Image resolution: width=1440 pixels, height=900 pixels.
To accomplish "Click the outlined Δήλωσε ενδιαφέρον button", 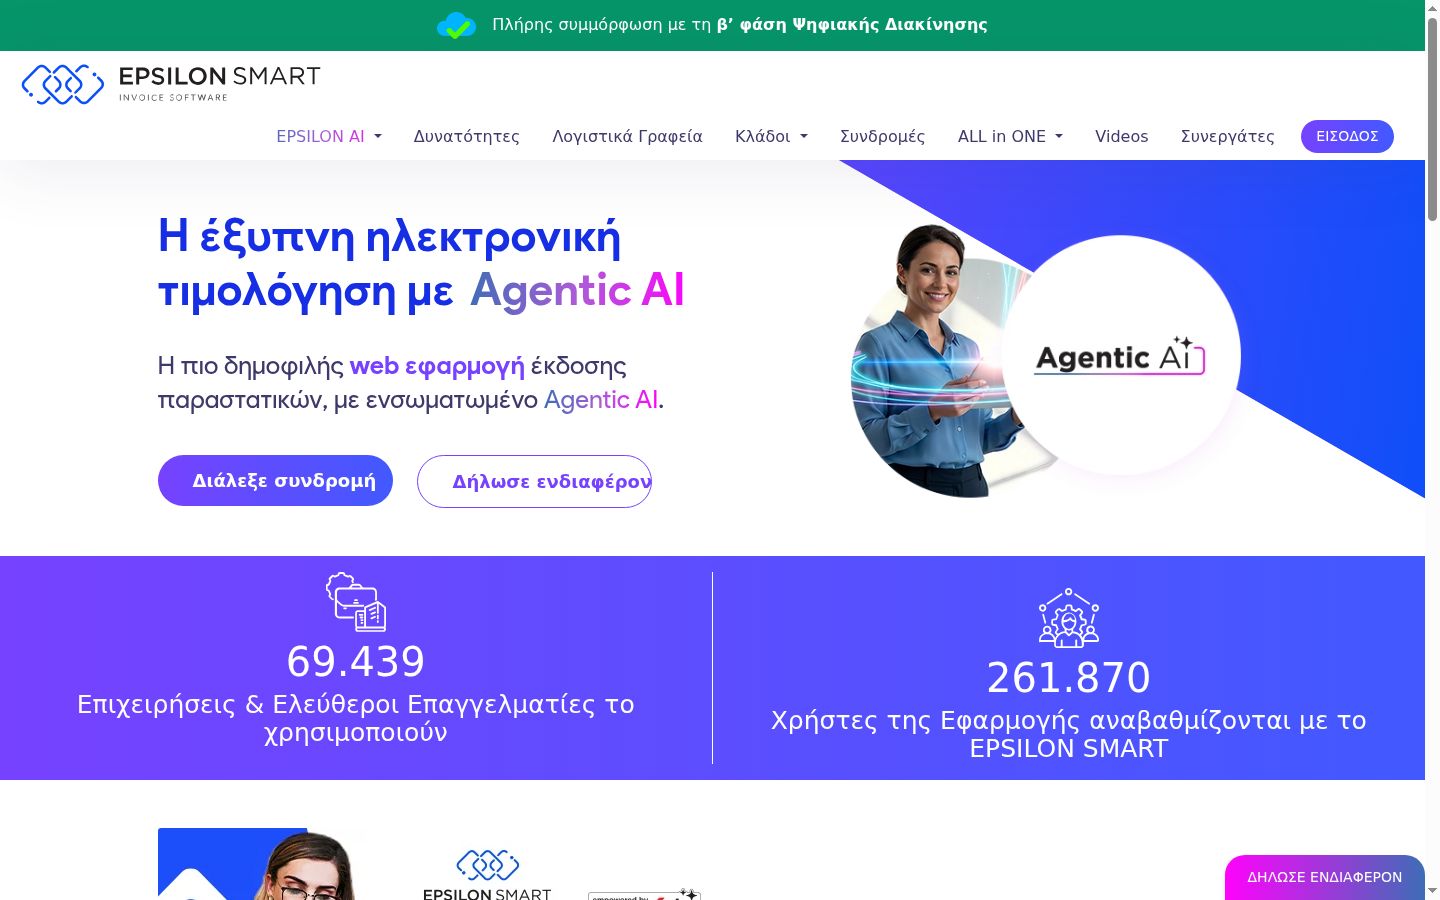I will tap(534, 481).
